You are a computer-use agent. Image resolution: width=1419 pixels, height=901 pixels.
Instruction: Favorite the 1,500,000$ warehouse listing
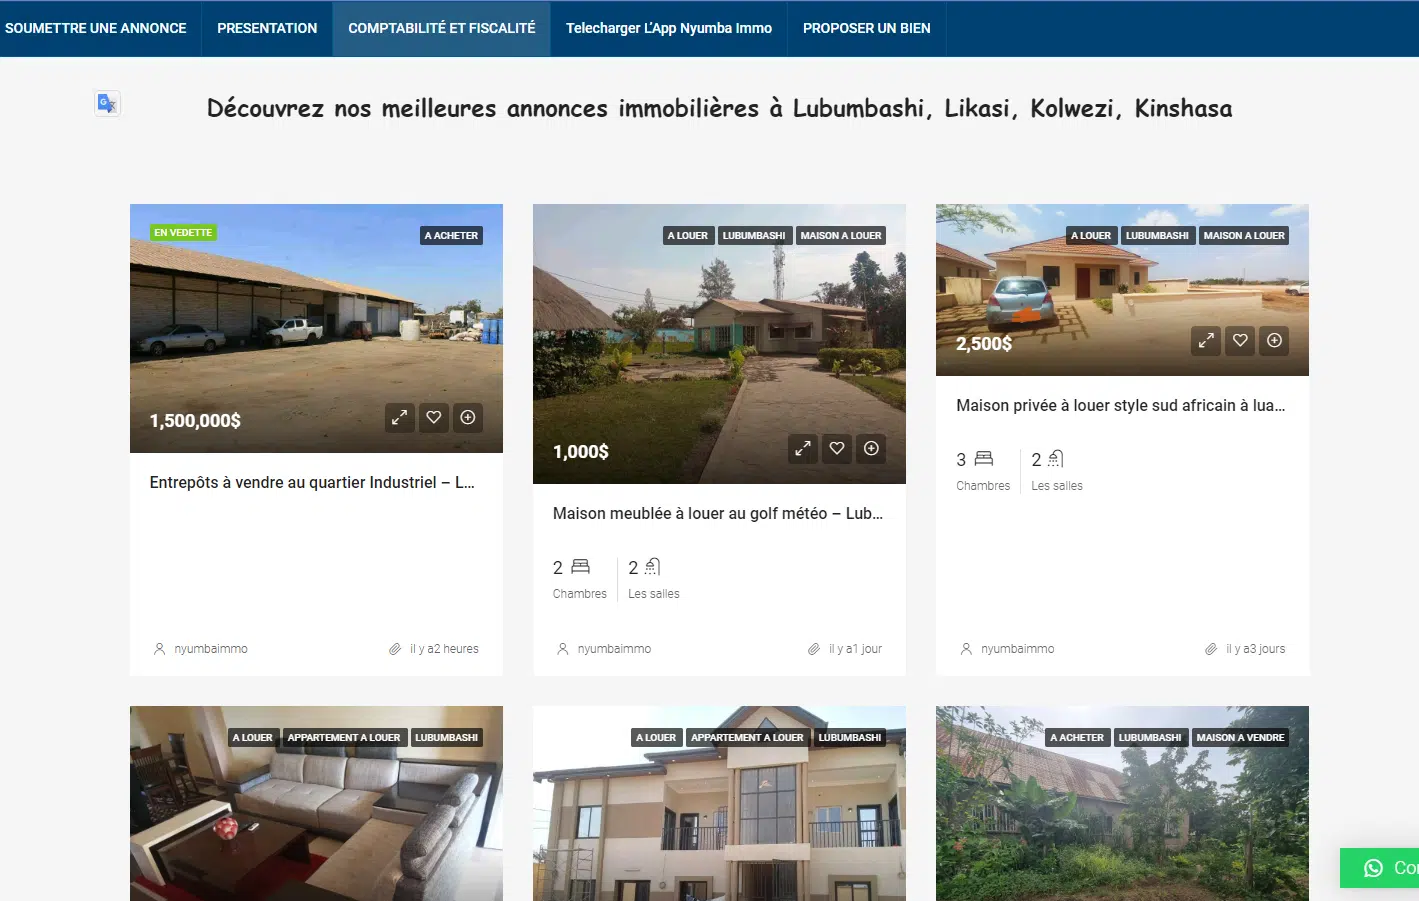point(434,418)
